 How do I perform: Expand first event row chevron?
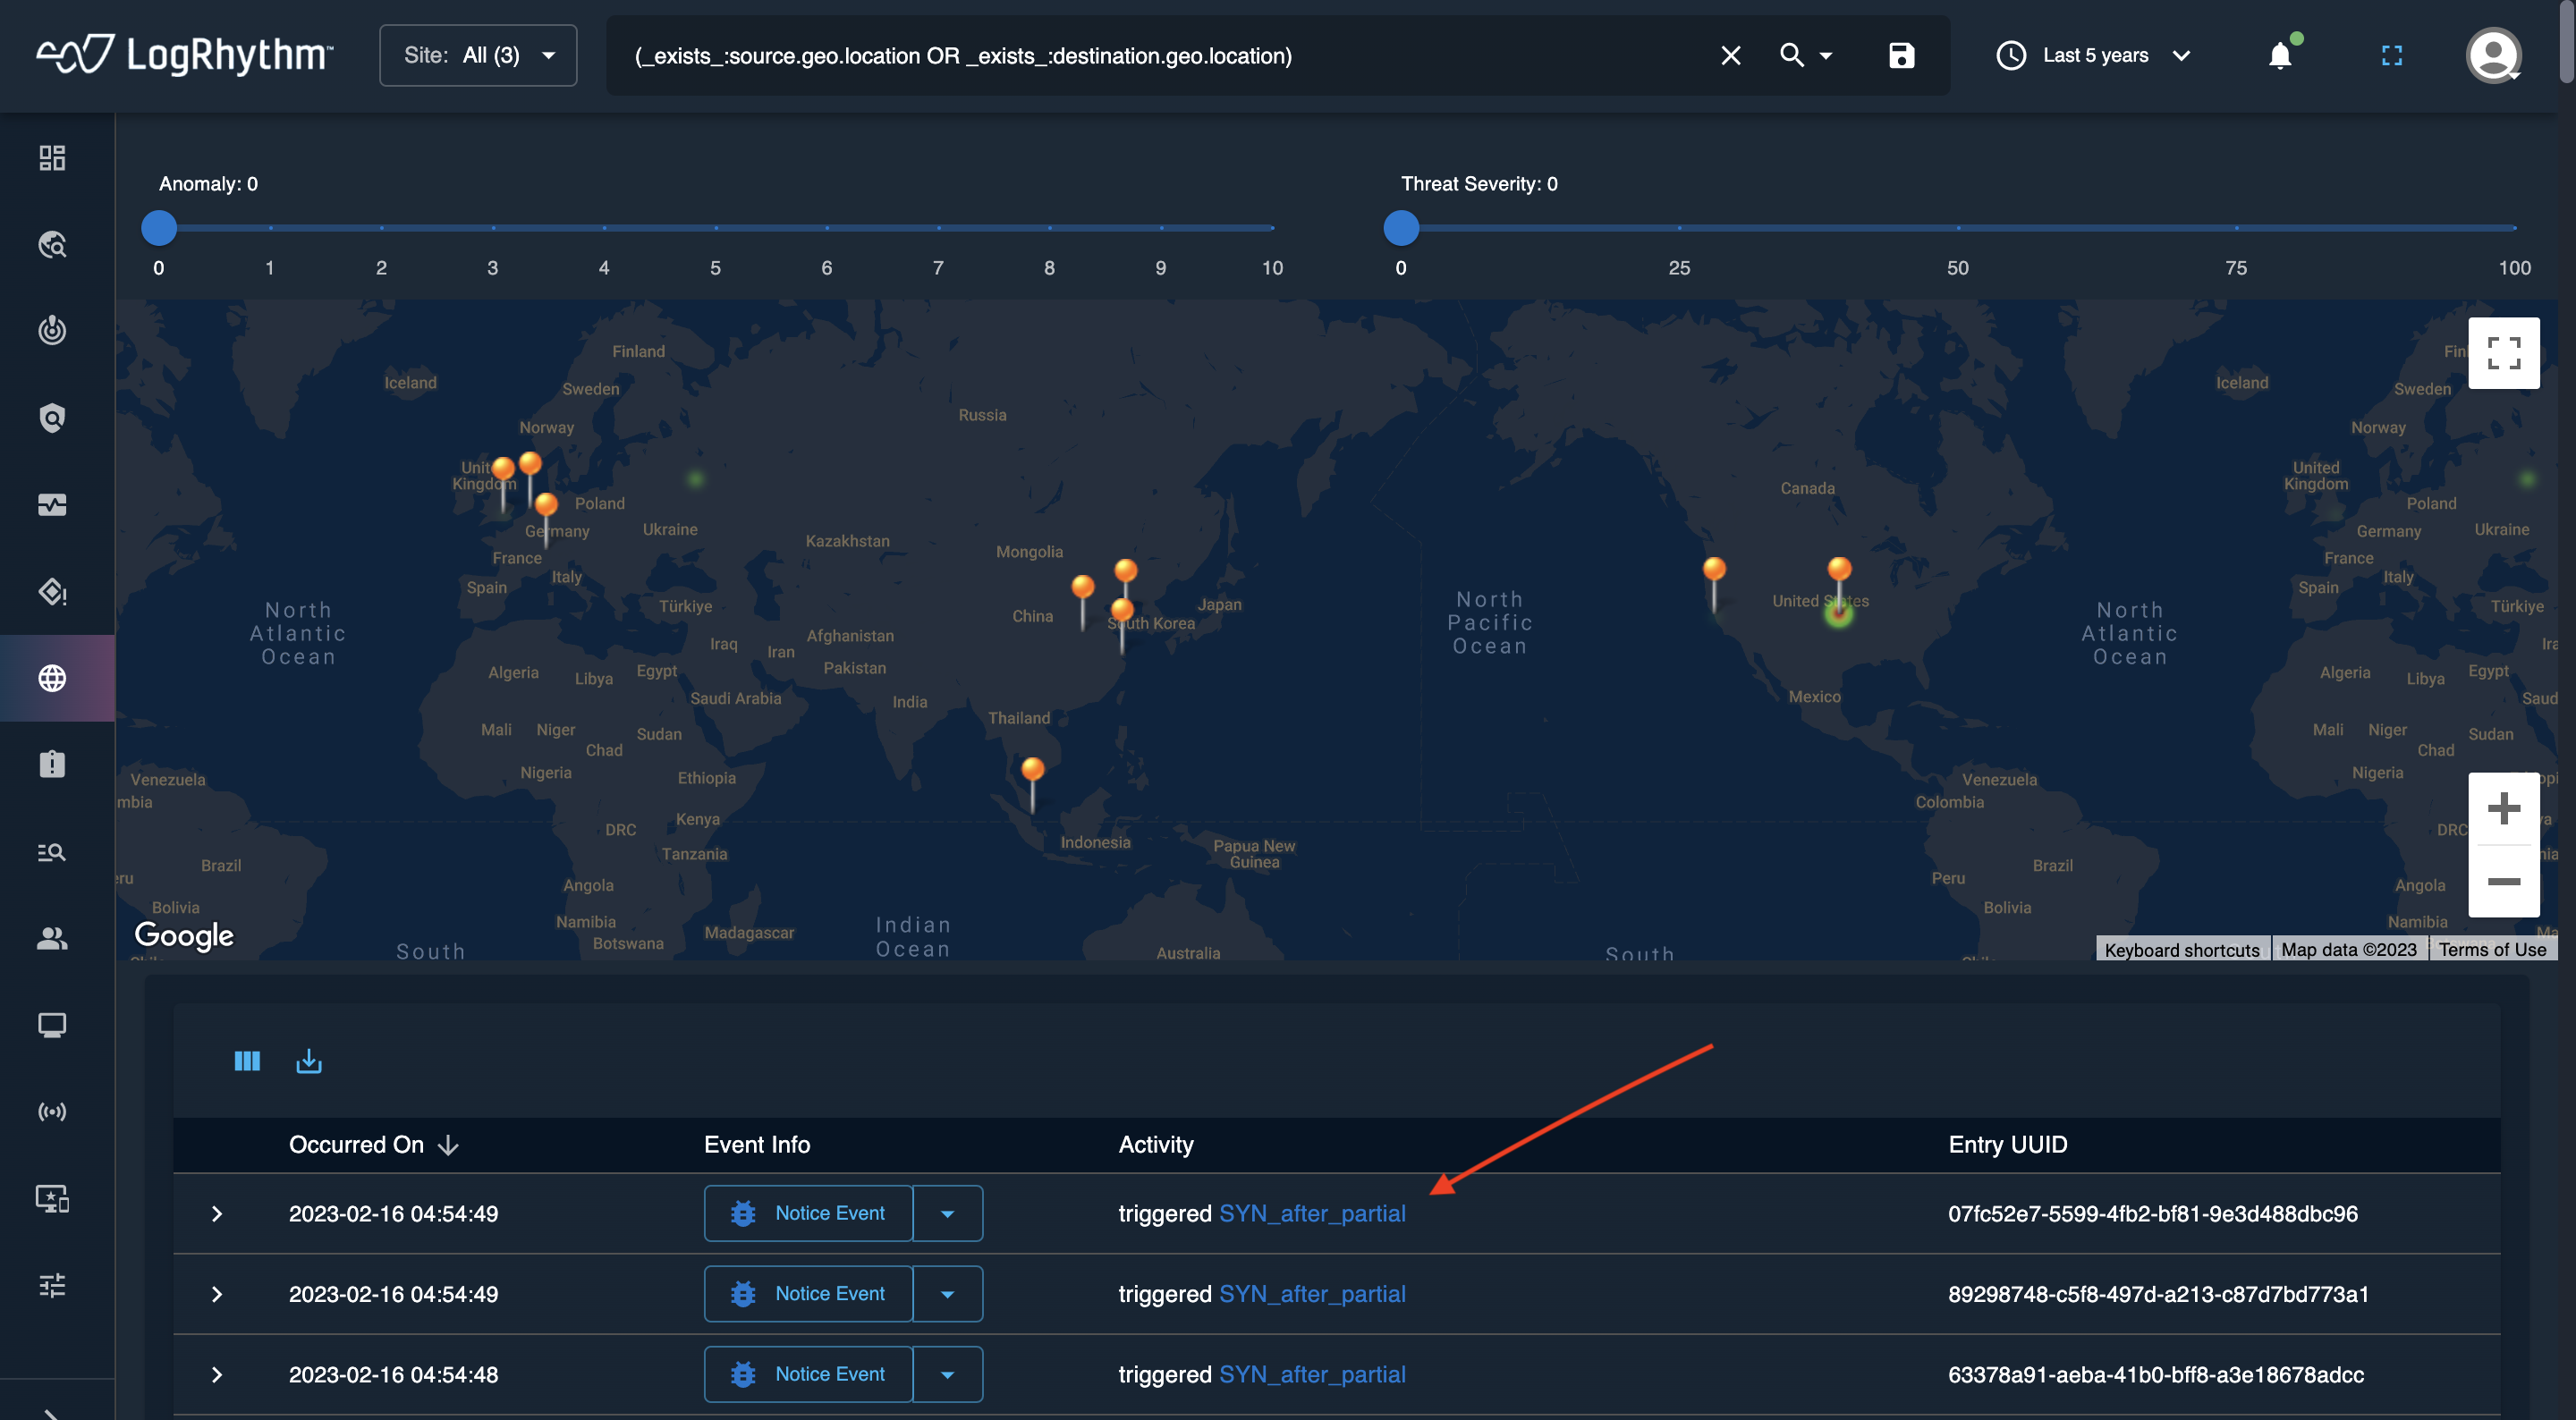[x=217, y=1214]
